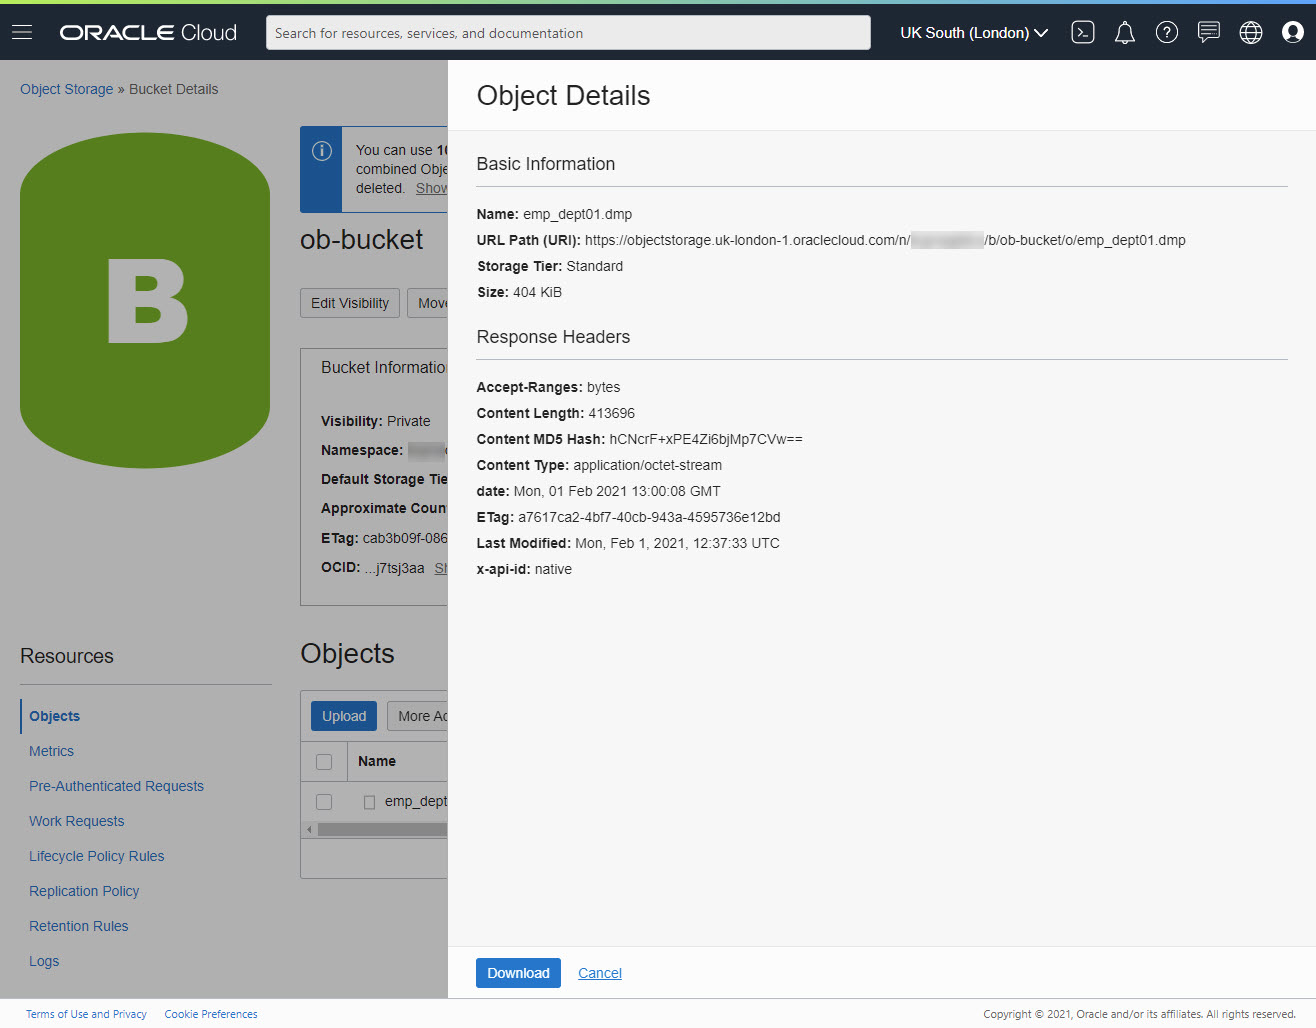Click the emp_dept object name in table

416,801
